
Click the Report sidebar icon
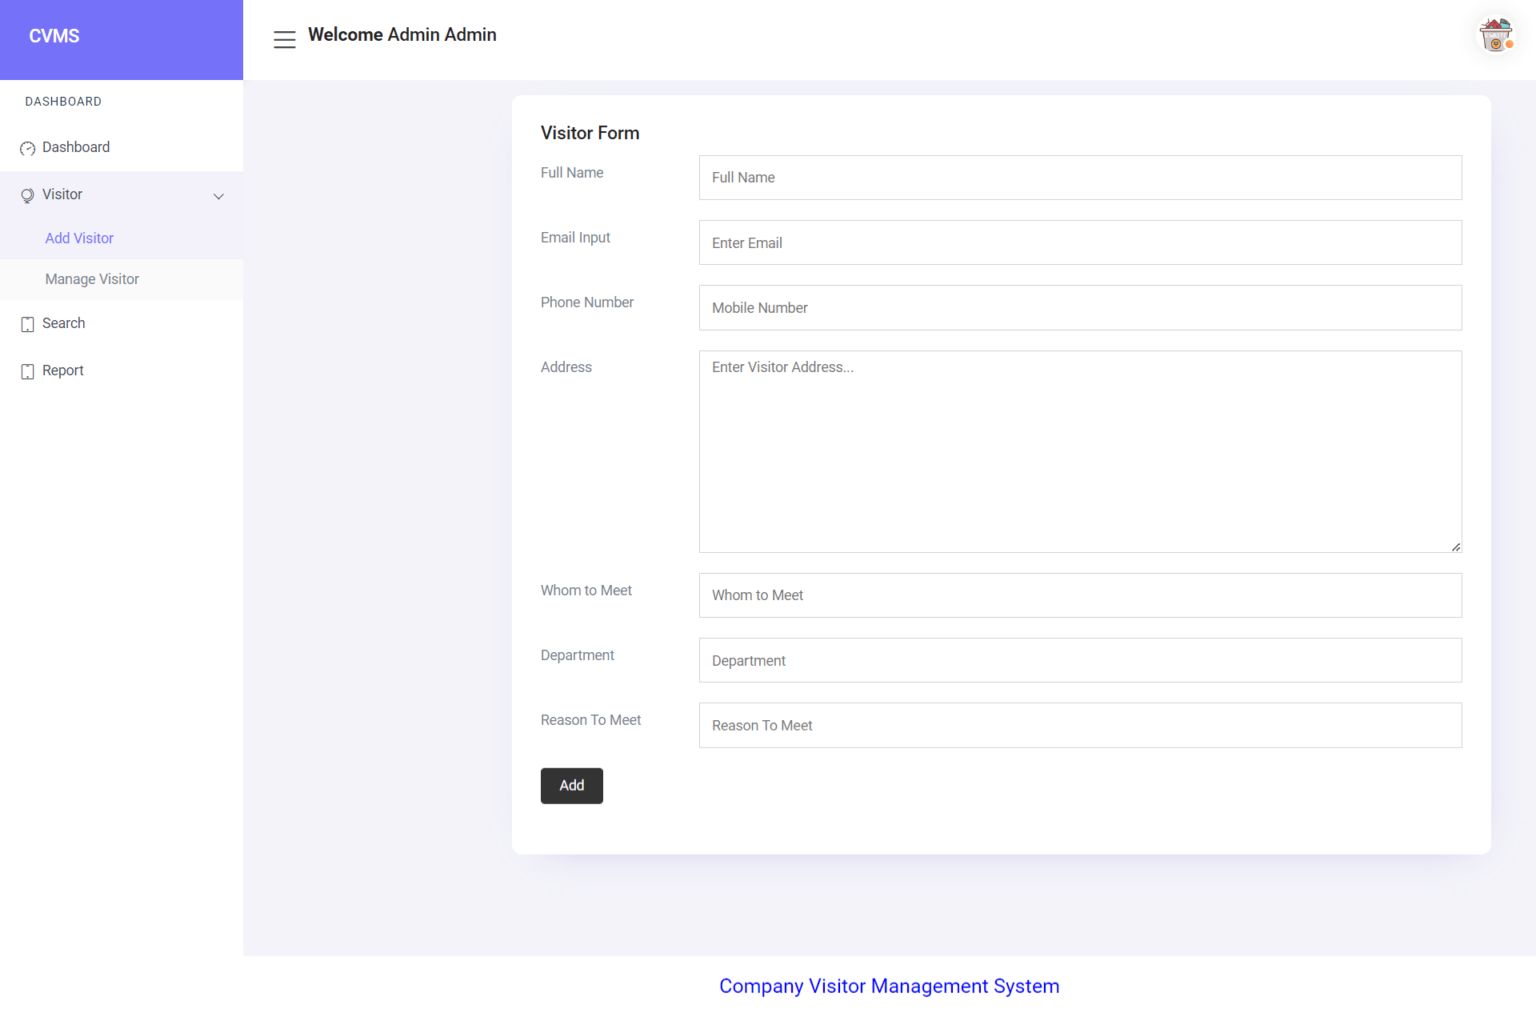click(x=26, y=370)
